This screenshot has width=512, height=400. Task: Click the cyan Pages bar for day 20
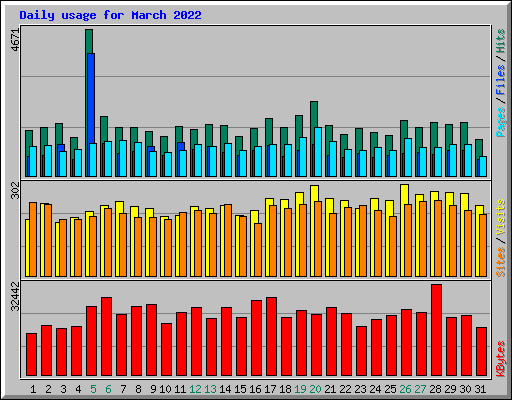(x=318, y=152)
